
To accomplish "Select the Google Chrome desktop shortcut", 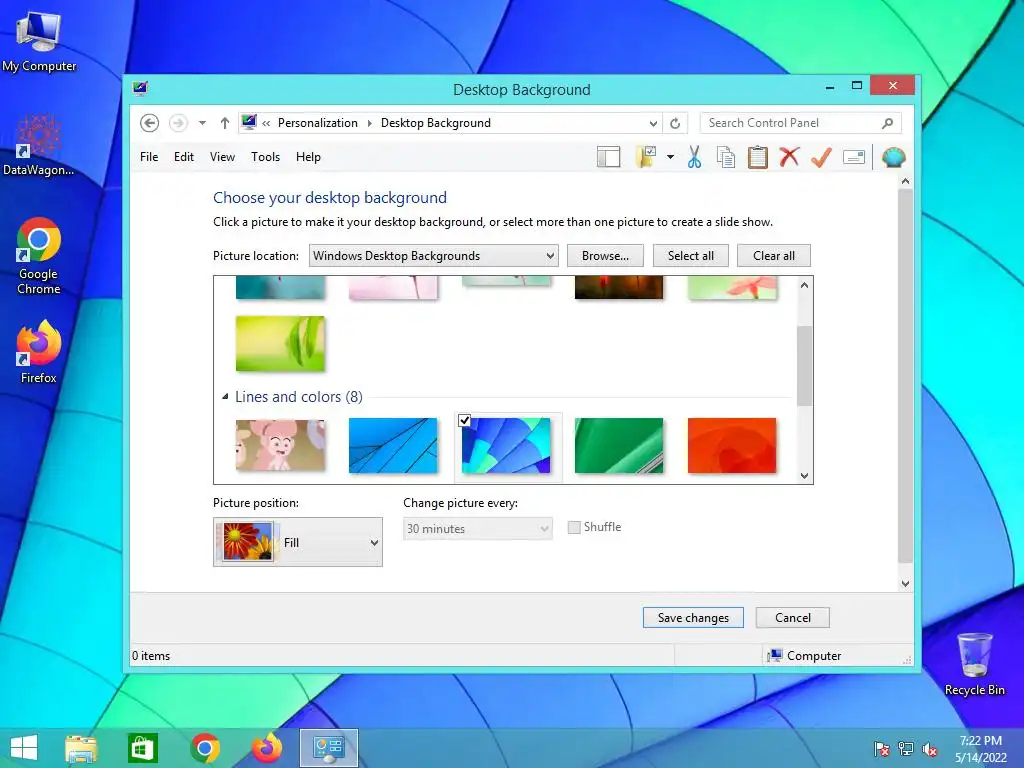I will click(x=39, y=256).
